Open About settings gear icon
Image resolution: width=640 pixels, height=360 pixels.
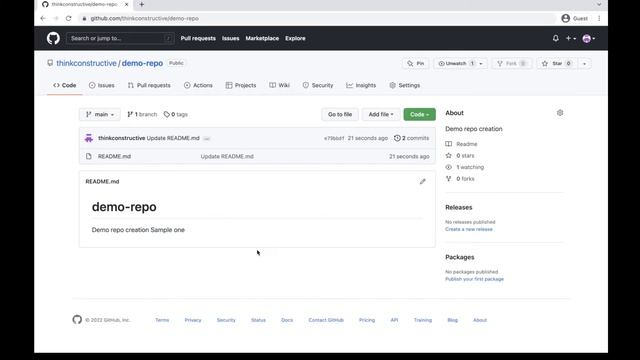click(560, 113)
